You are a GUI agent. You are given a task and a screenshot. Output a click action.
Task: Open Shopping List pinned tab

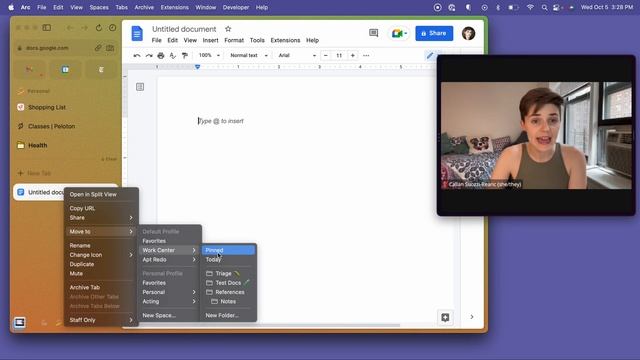(x=66, y=107)
